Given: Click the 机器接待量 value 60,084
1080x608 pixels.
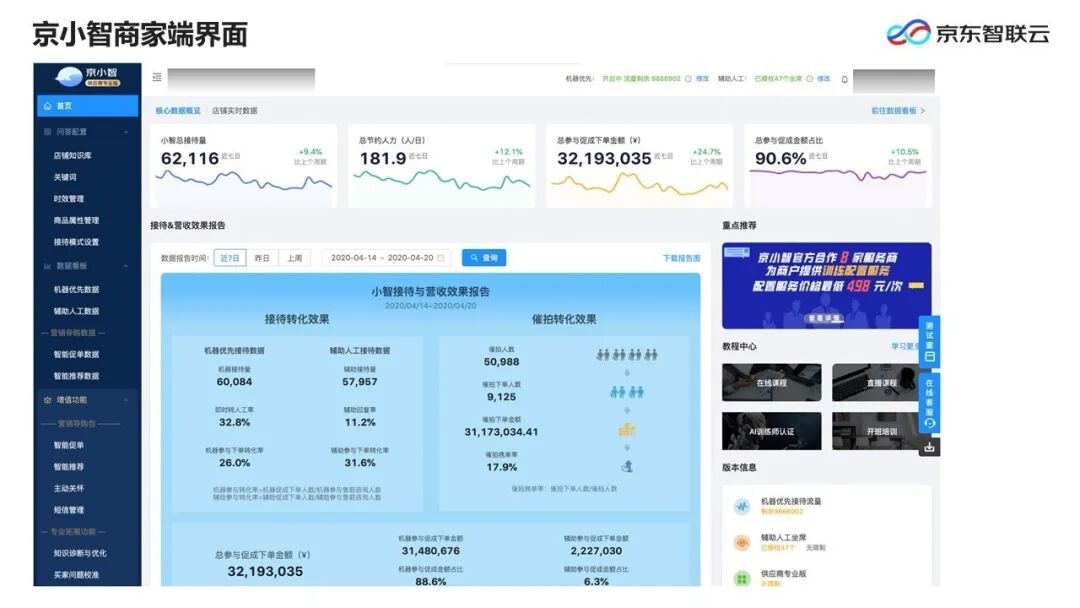Looking at the screenshot, I should point(234,382).
